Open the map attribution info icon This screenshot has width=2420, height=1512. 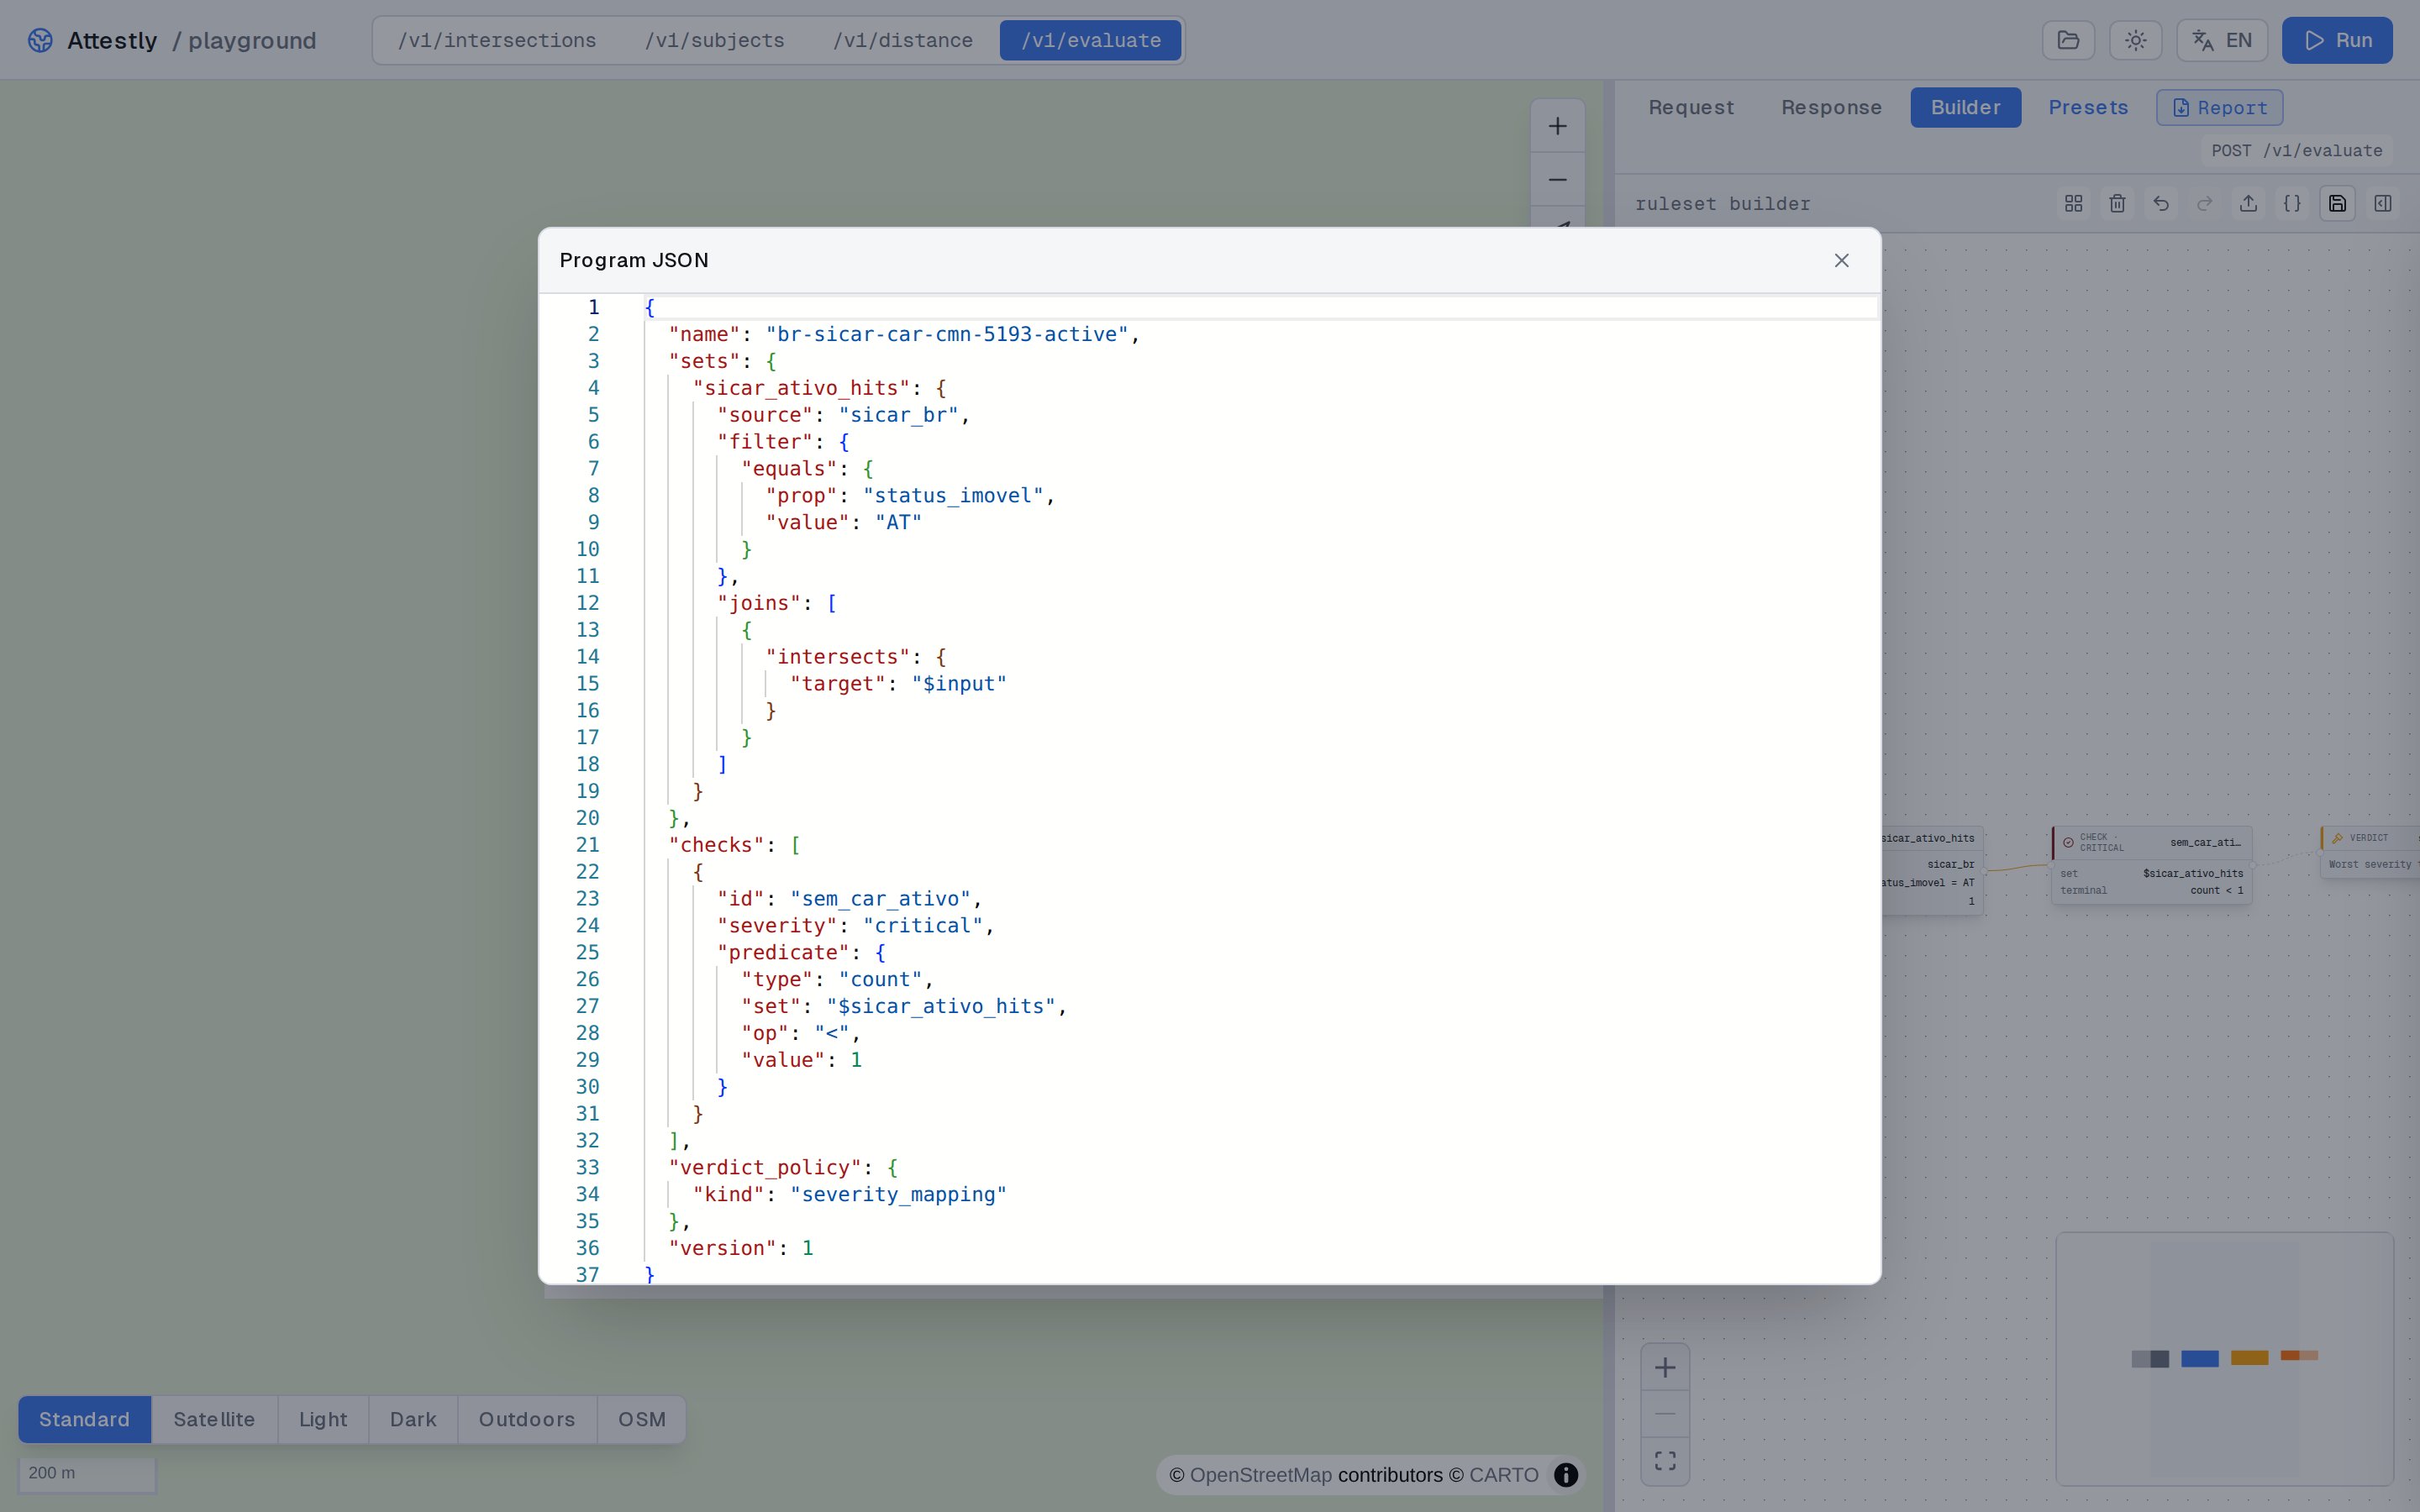tap(1566, 1475)
